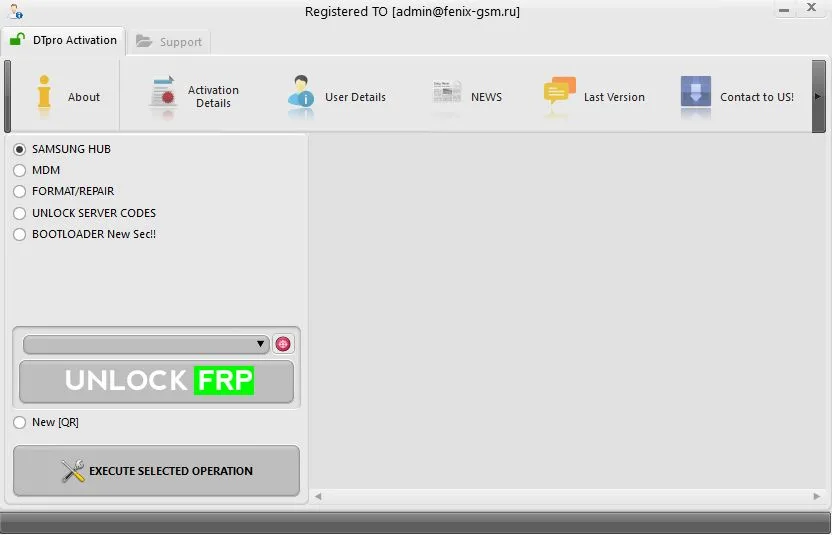Enable the New [QR] radio option
Image resolution: width=832 pixels, height=535 pixels.
(20, 422)
